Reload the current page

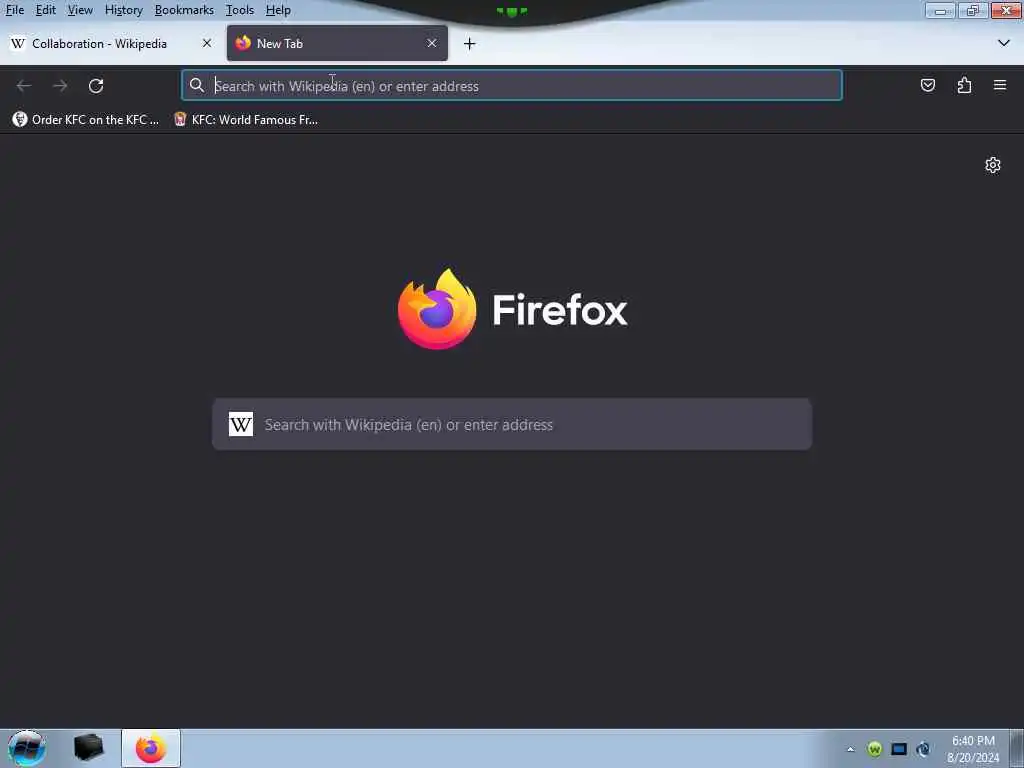96,86
